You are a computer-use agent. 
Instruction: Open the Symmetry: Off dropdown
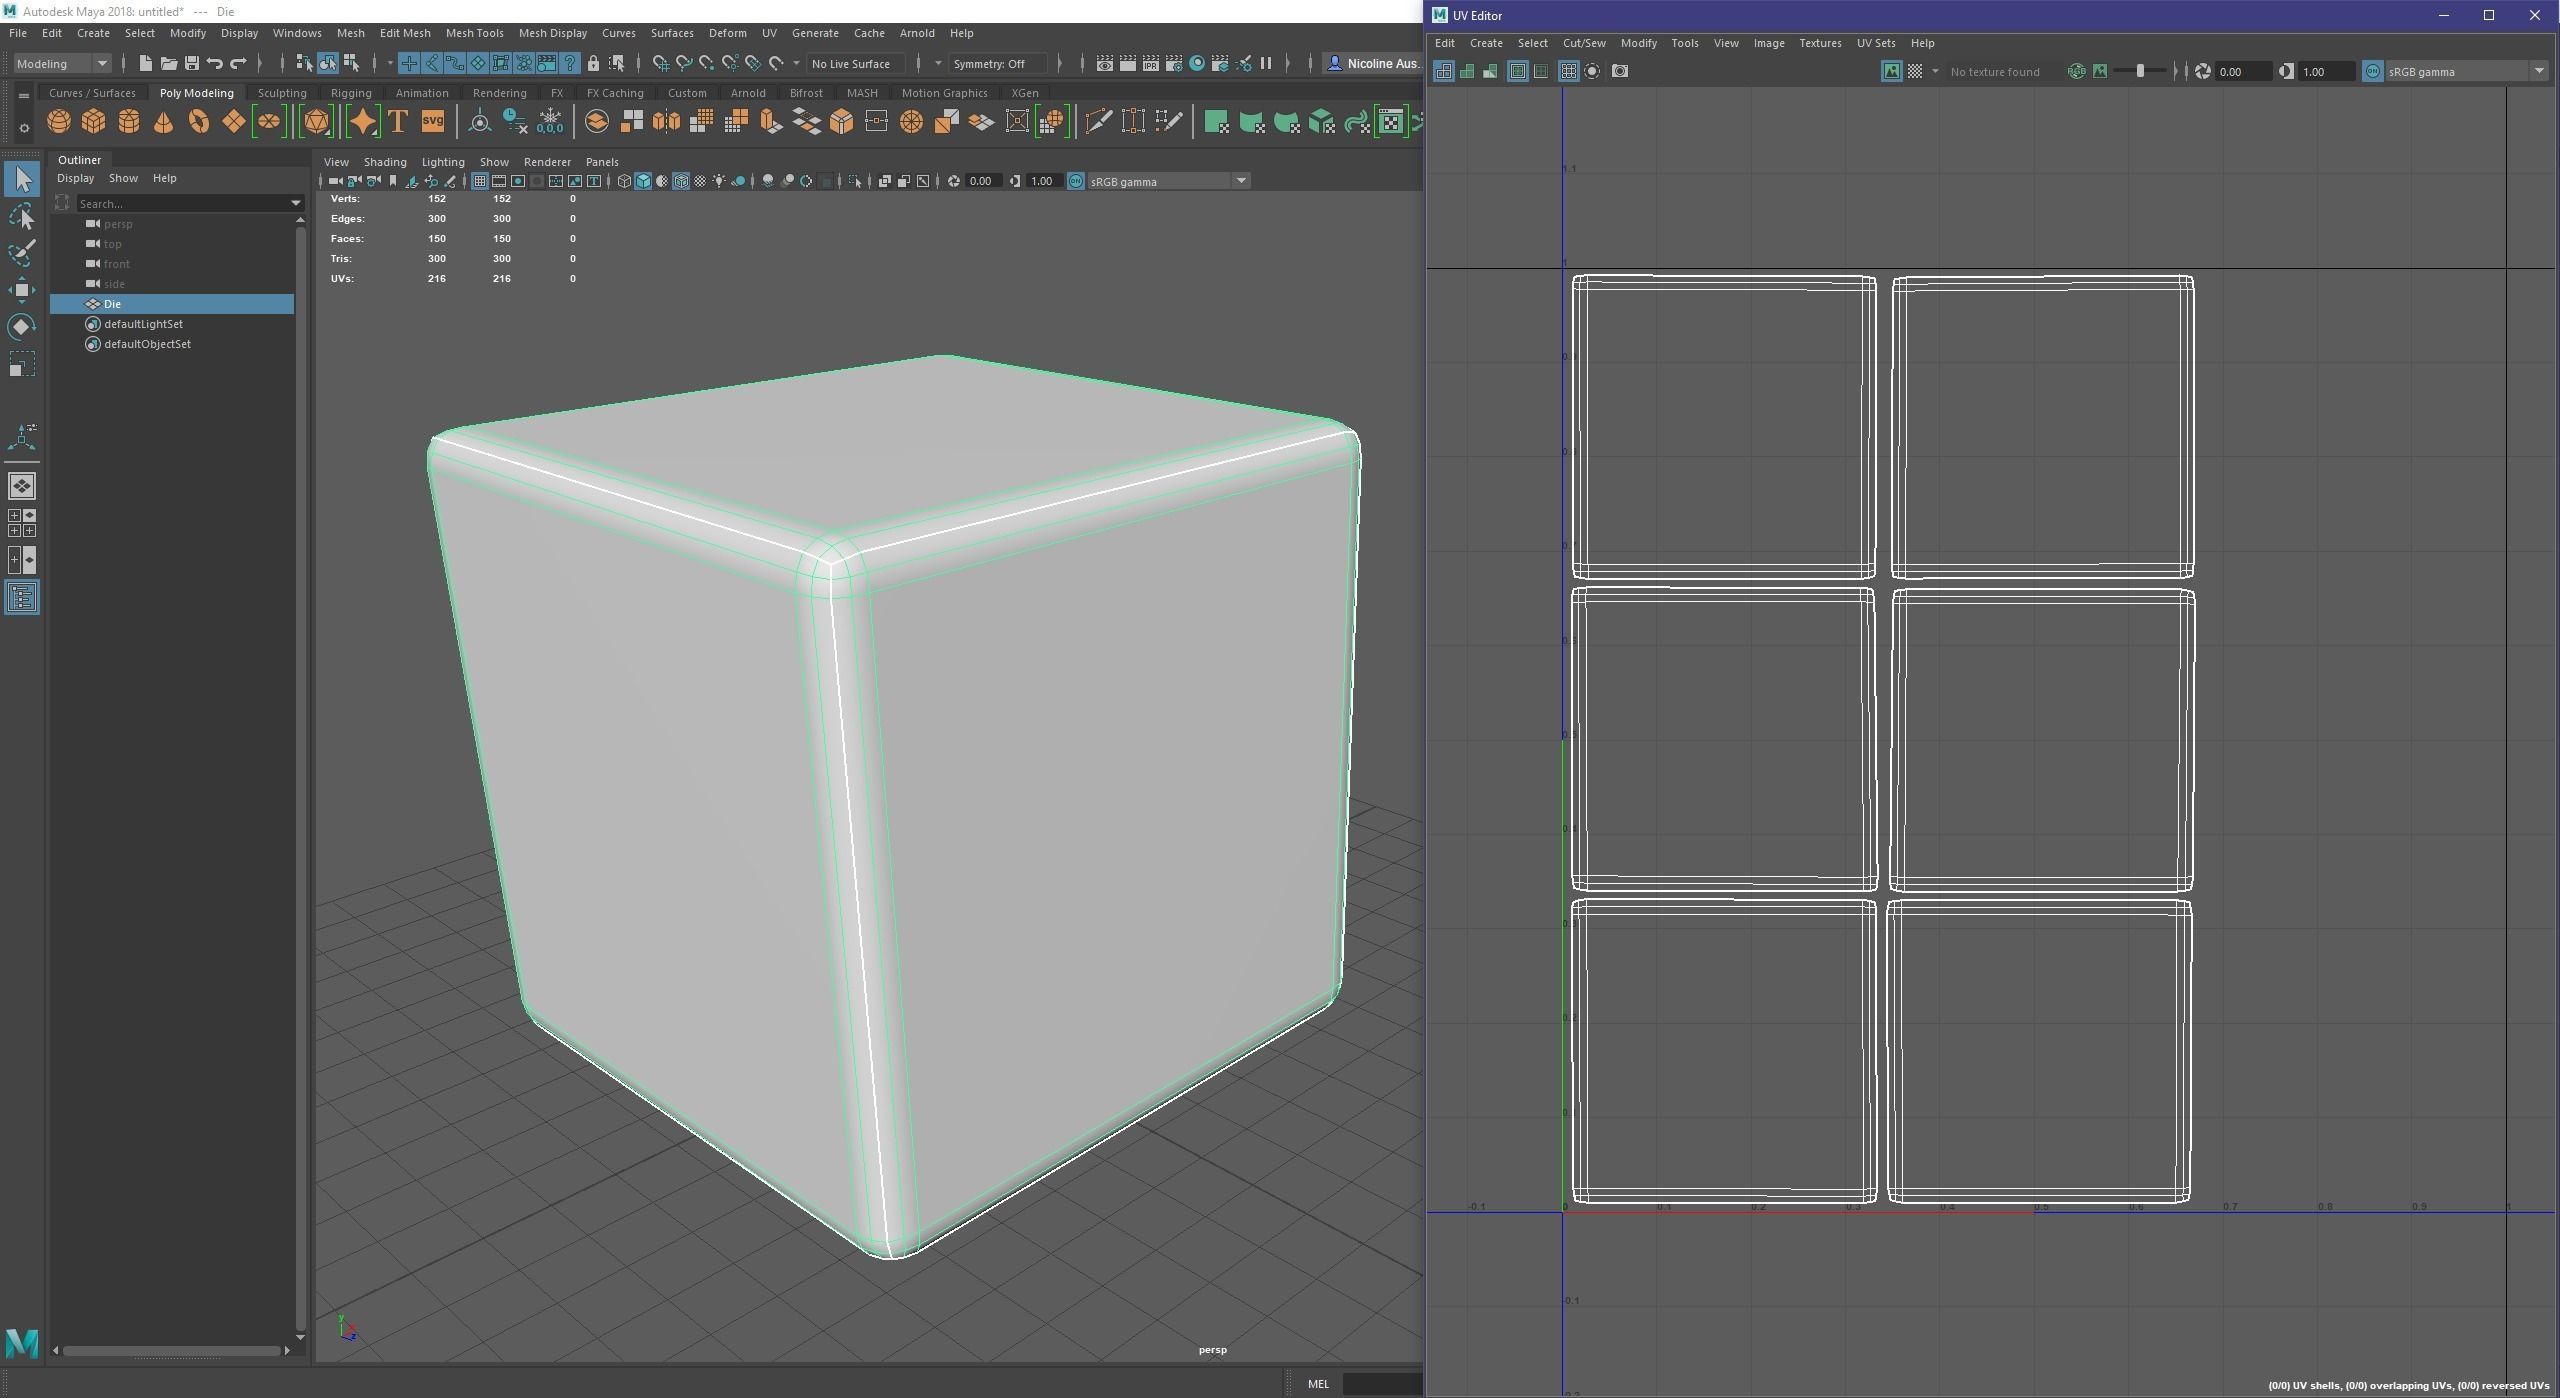[997, 63]
